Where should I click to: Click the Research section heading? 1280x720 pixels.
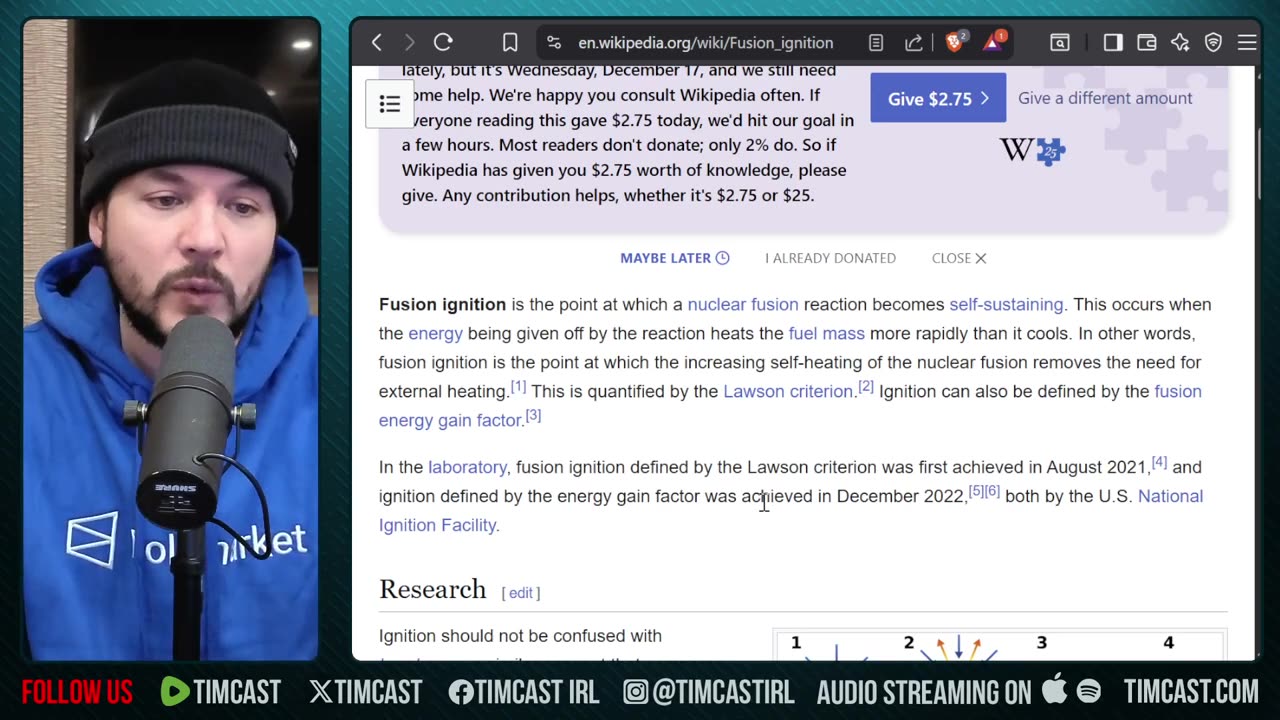pyautogui.click(x=432, y=589)
